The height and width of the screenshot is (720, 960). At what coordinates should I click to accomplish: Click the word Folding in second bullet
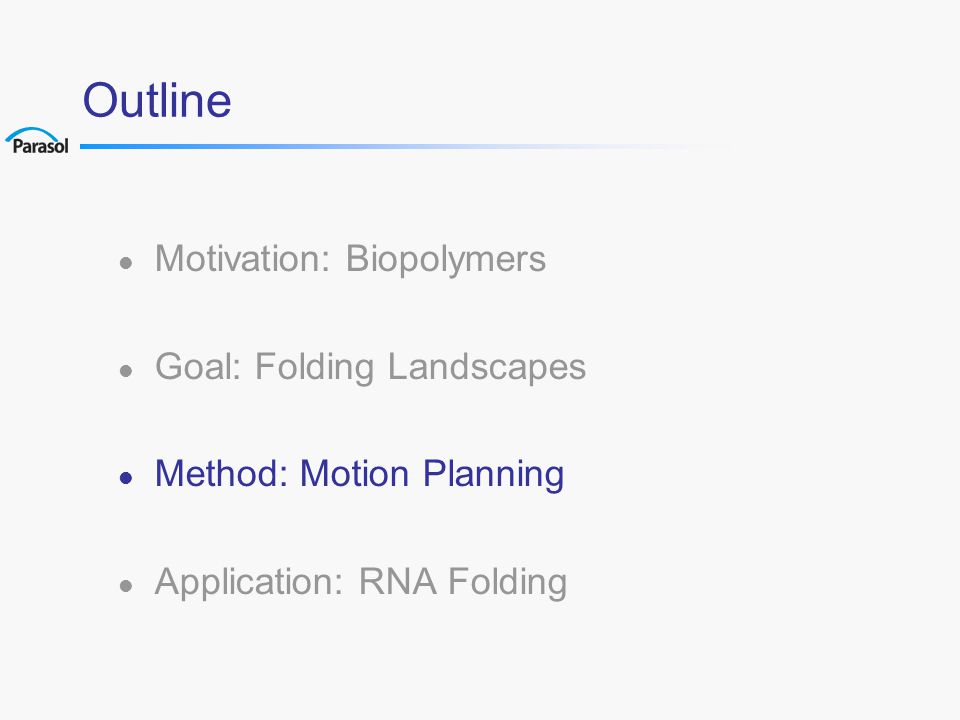pos(315,367)
